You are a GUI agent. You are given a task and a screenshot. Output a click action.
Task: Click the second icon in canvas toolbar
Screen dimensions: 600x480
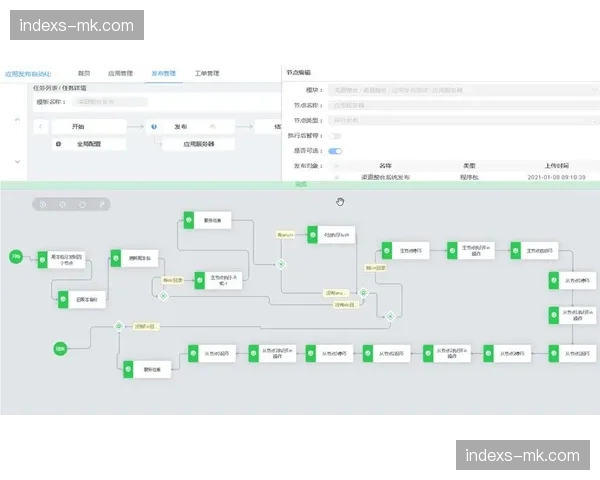click(x=63, y=204)
